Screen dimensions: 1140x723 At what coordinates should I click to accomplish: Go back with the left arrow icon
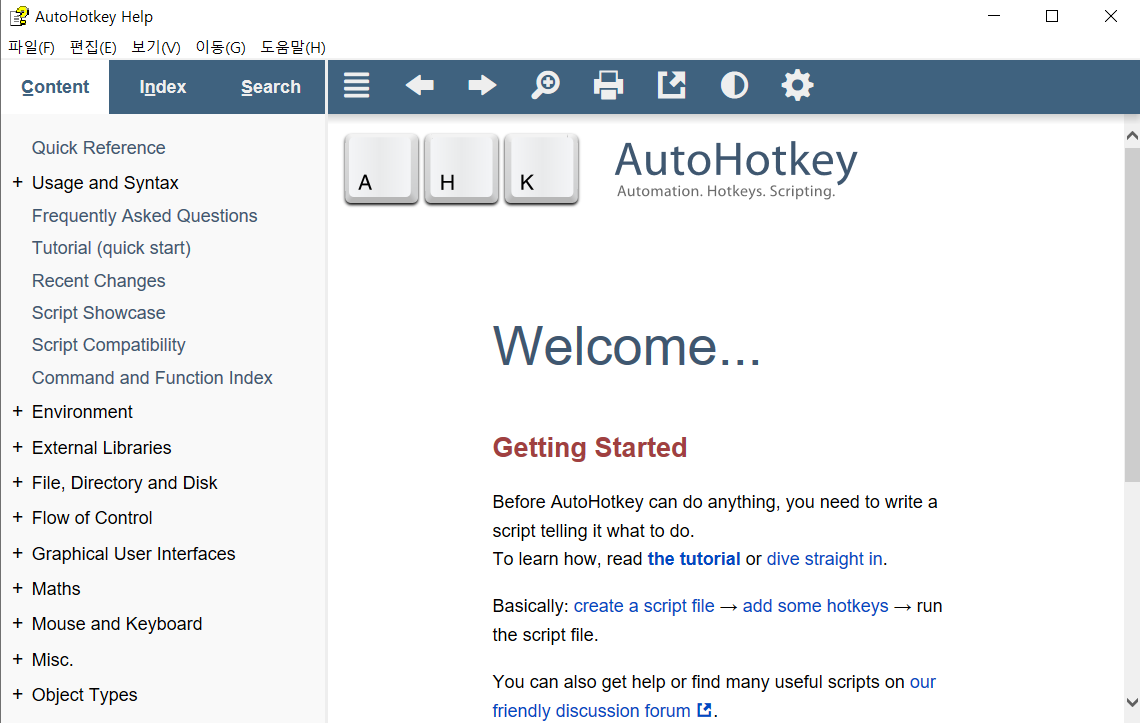pyautogui.click(x=420, y=86)
